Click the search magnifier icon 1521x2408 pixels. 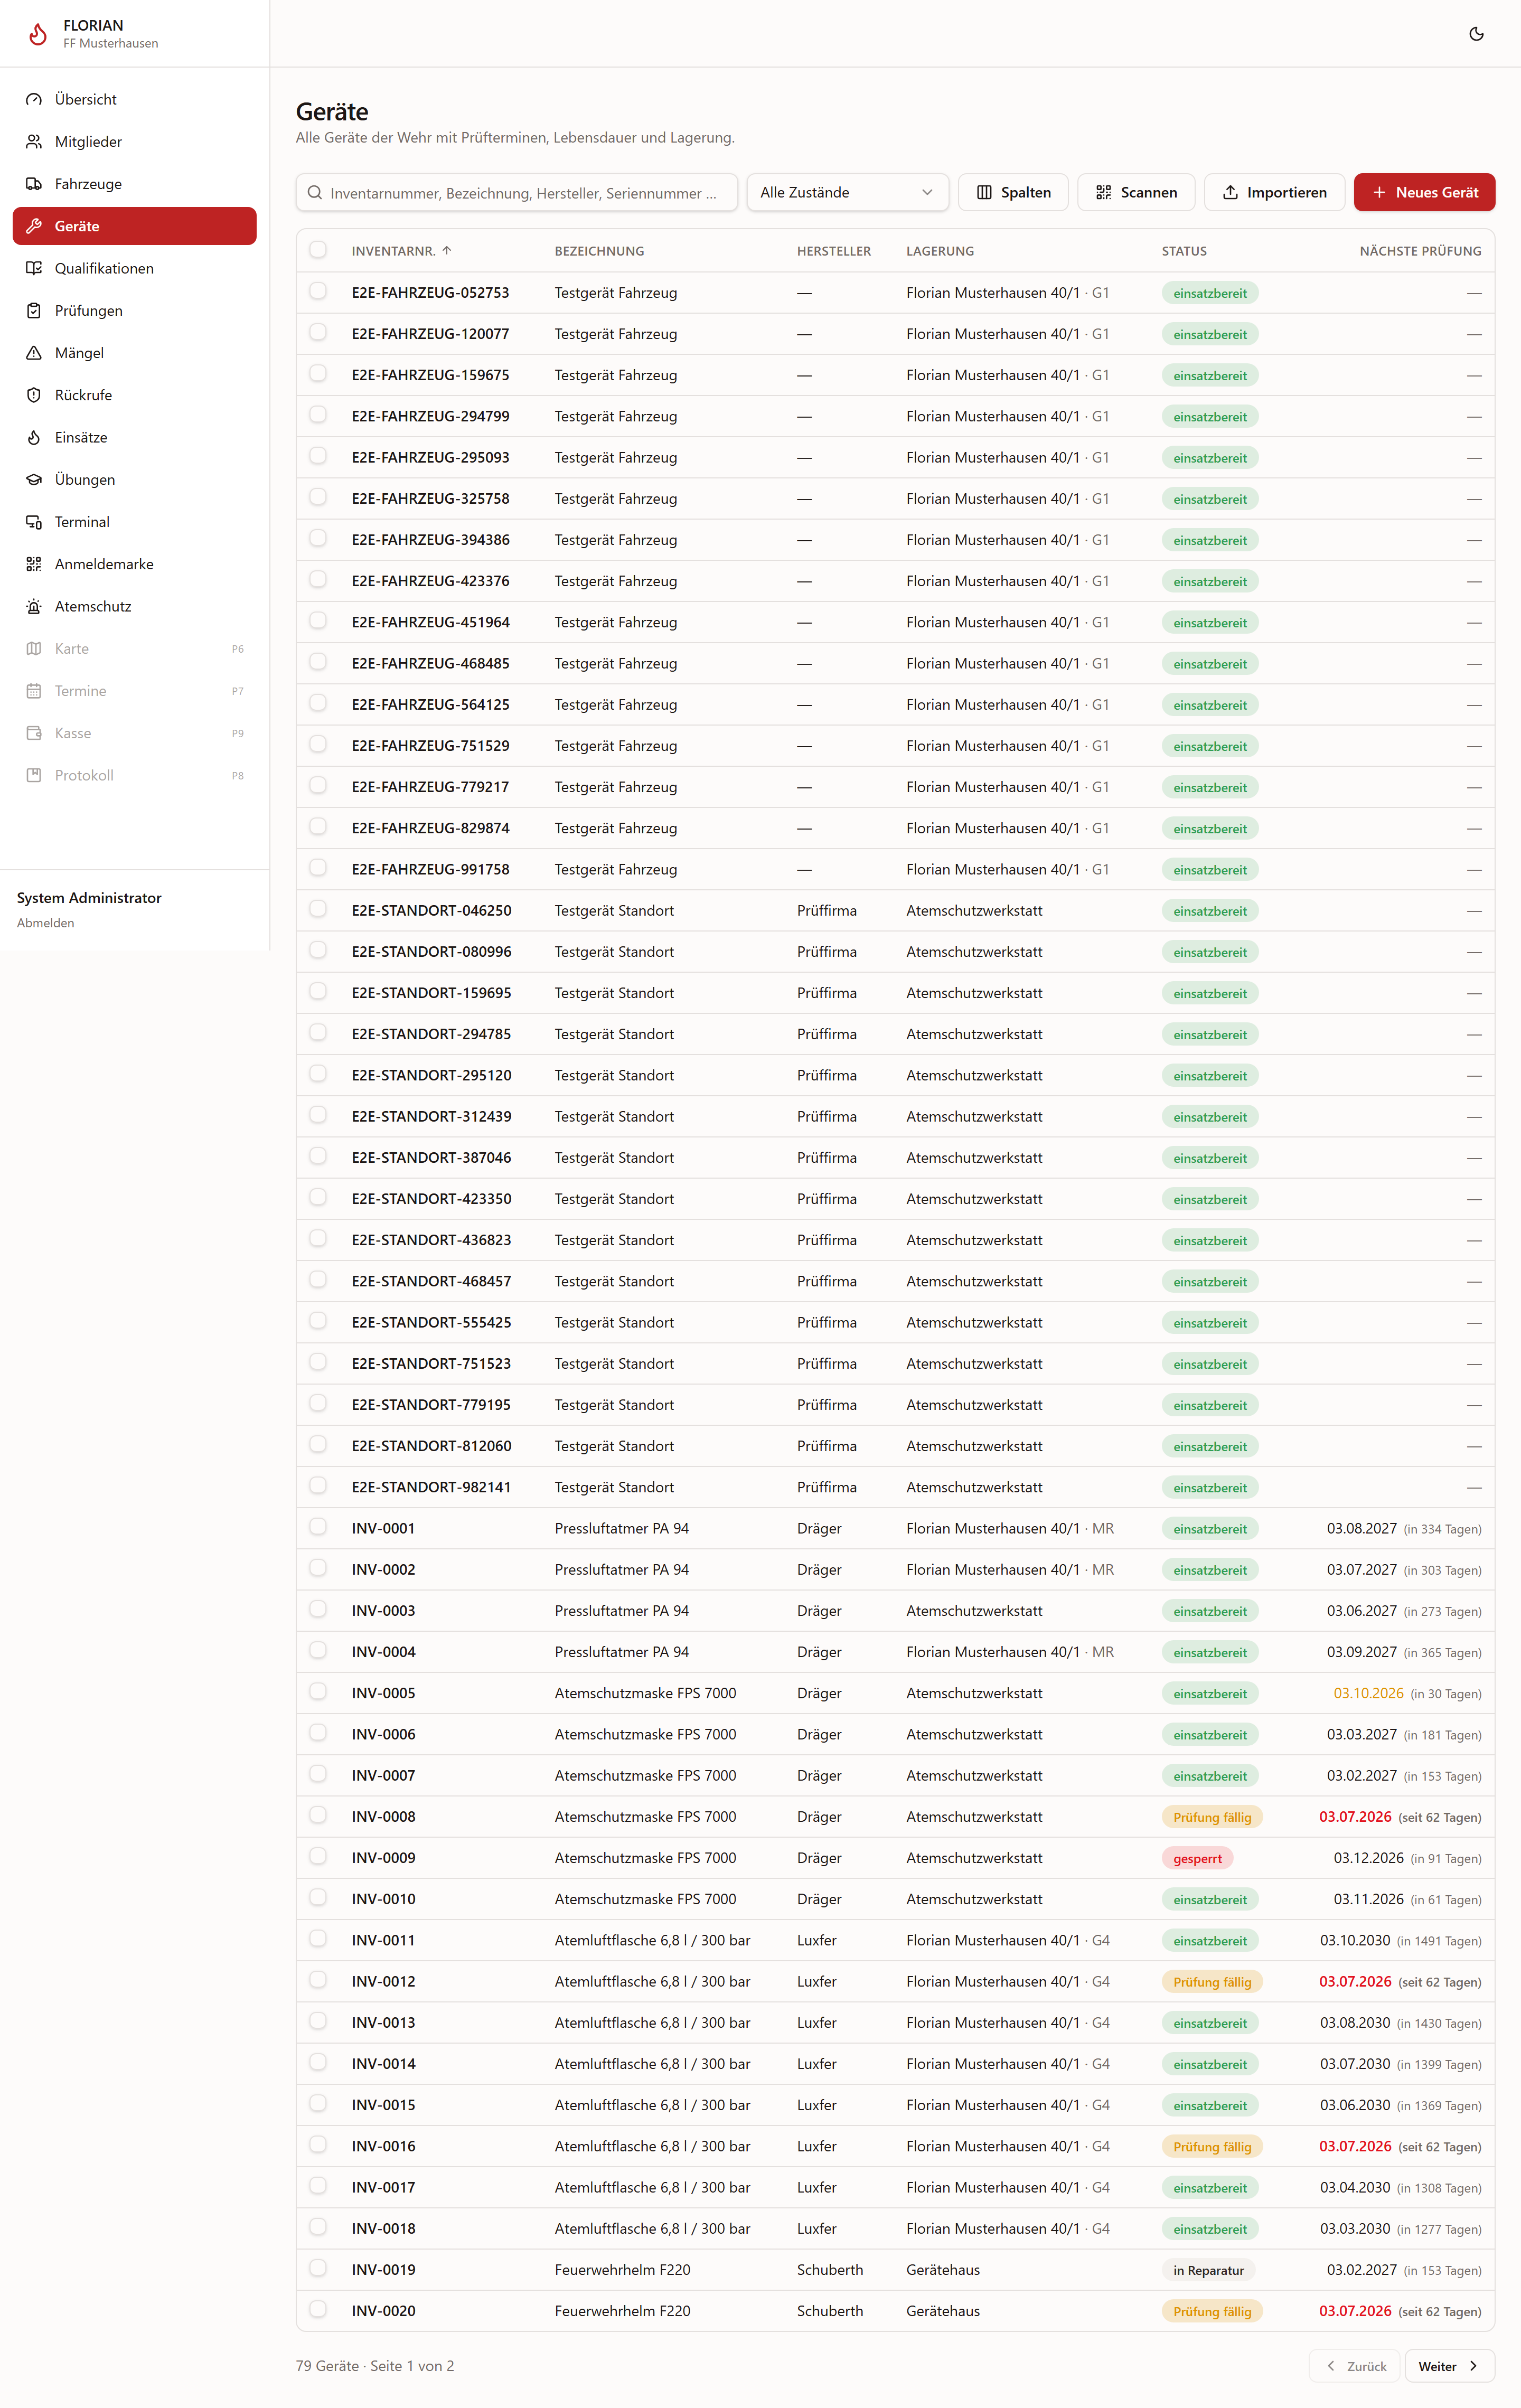(315, 192)
